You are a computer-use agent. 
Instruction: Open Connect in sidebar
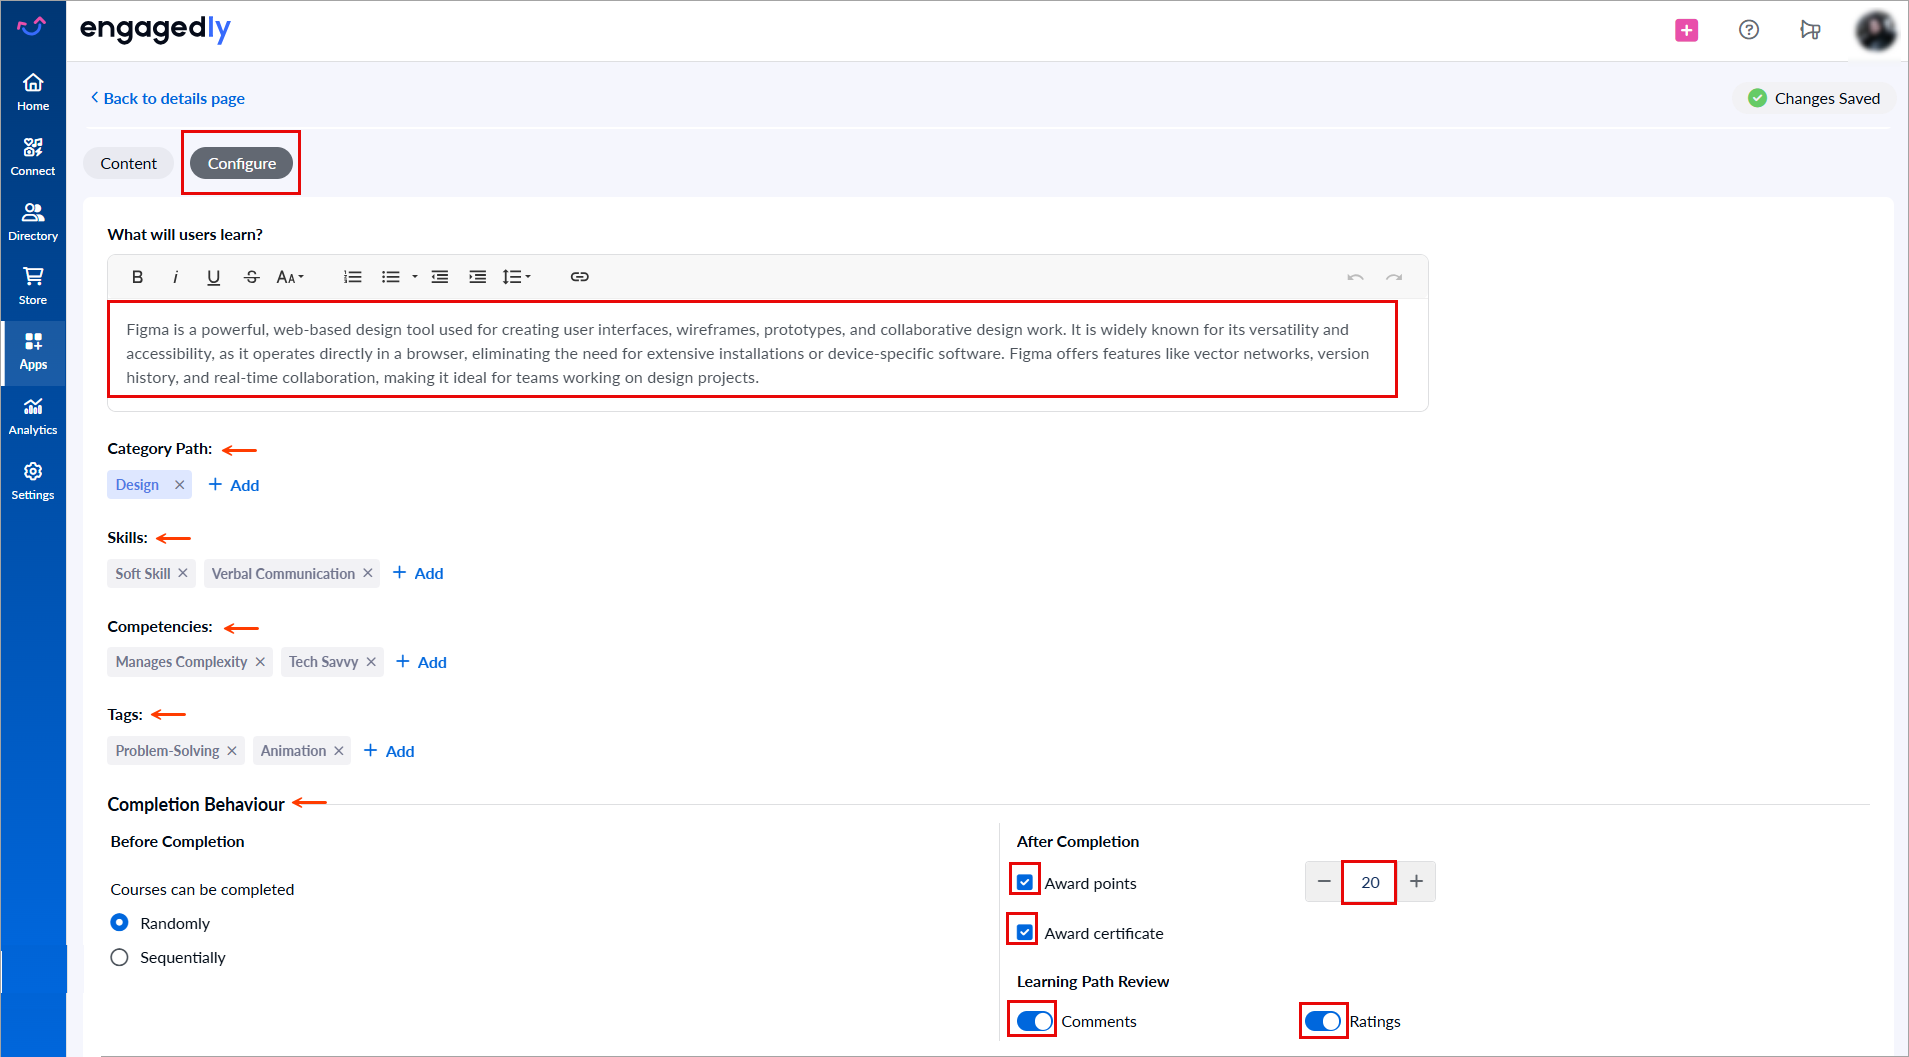click(x=33, y=157)
